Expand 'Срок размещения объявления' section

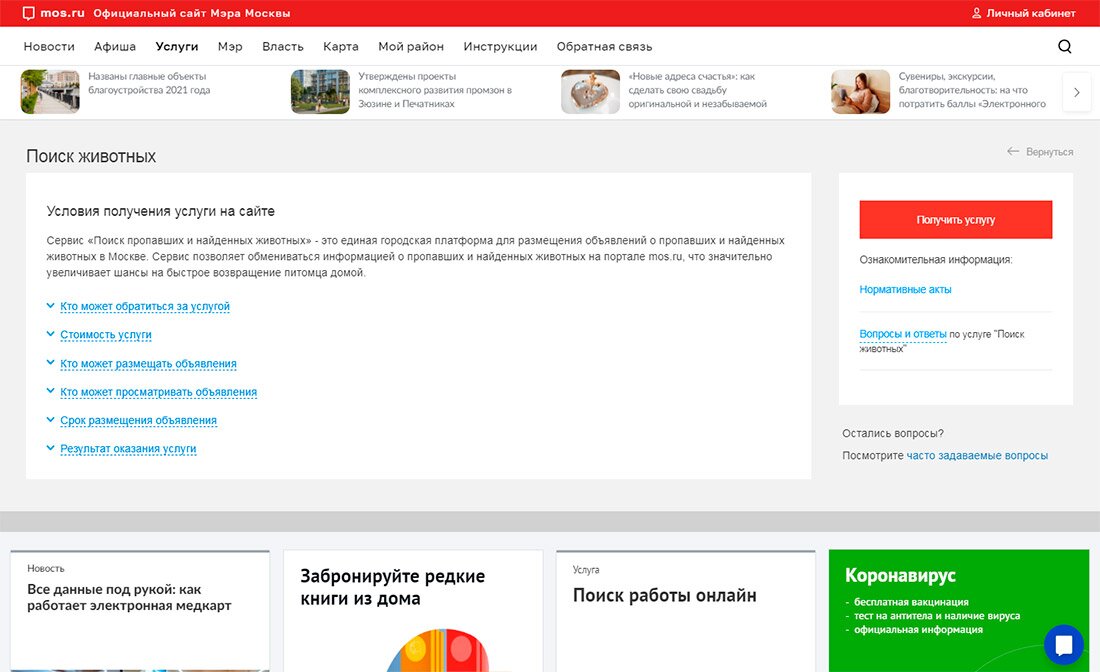[x=138, y=421]
